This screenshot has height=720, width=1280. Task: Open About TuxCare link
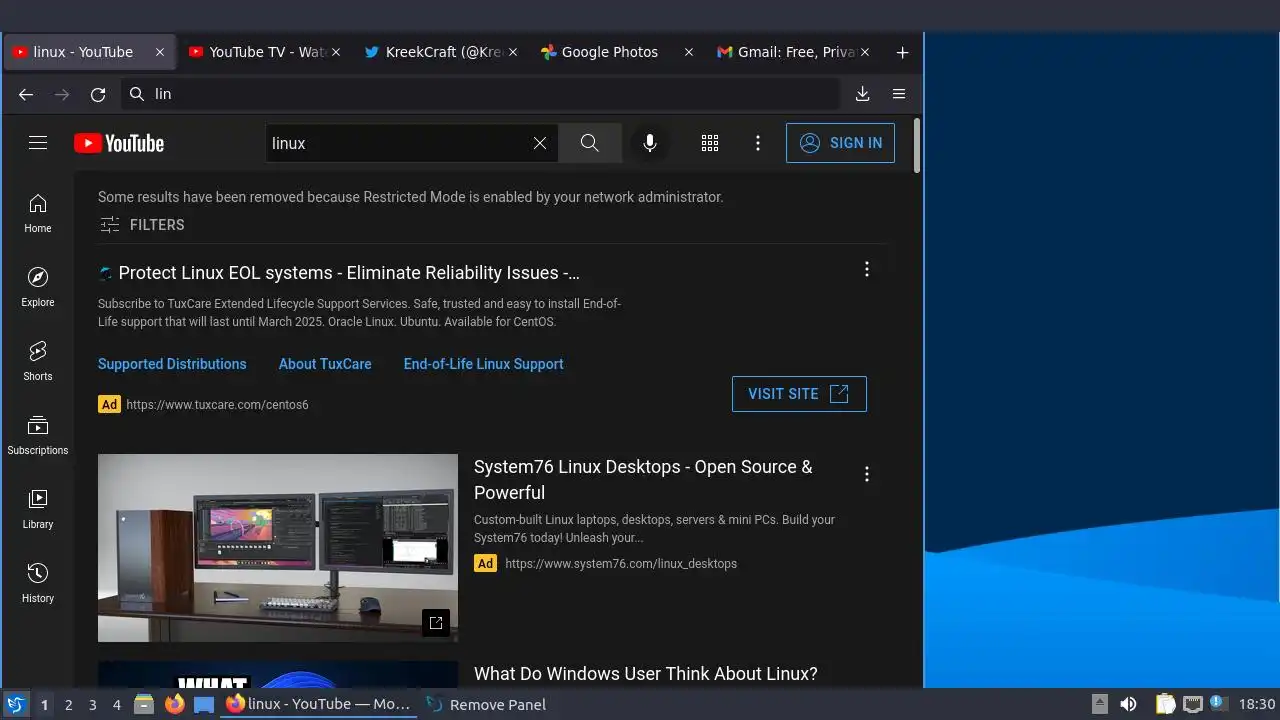tap(325, 364)
